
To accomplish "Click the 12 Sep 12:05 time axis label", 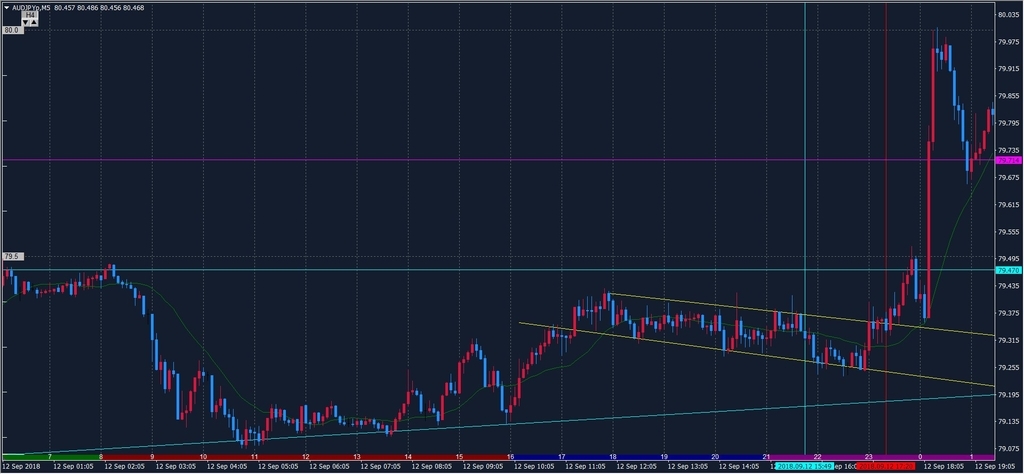I will click(x=637, y=467).
